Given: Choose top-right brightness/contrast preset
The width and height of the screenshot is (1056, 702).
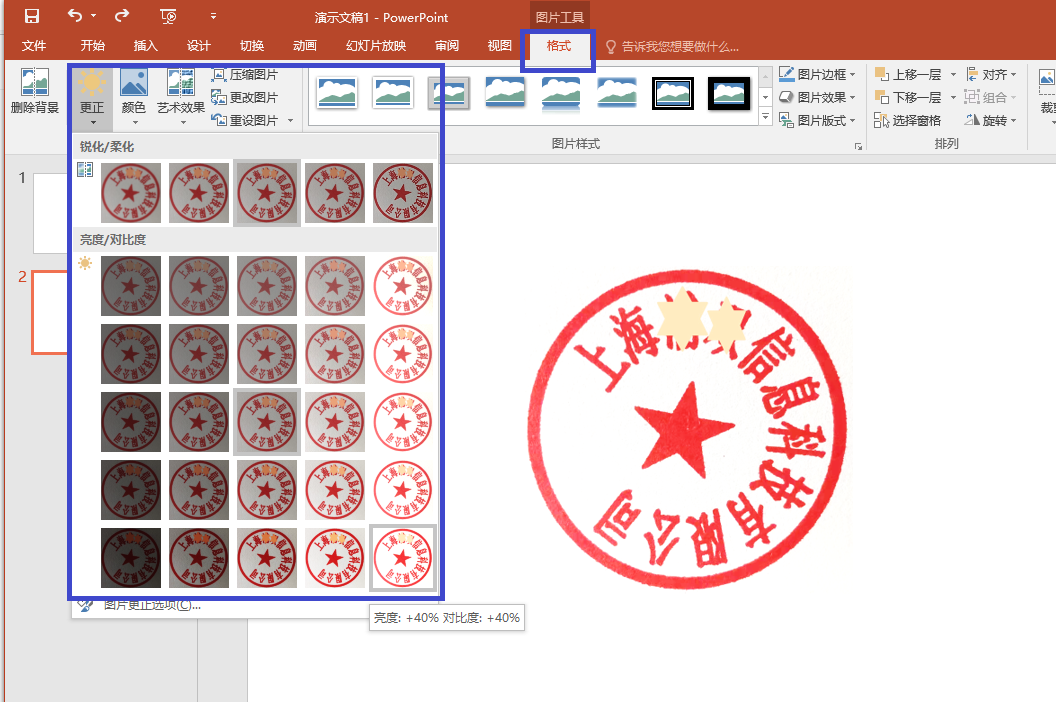Looking at the screenshot, I should point(403,286).
